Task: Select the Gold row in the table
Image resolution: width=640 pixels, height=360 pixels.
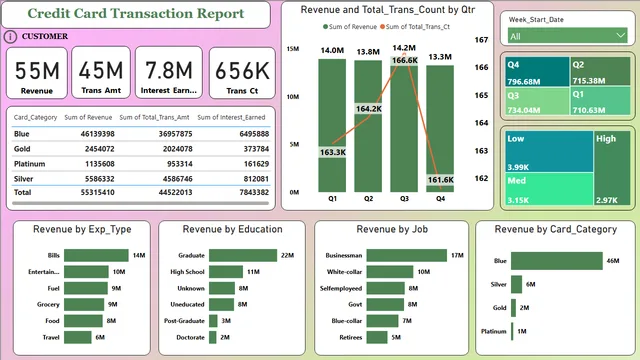Action: click(x=141, y=149)
